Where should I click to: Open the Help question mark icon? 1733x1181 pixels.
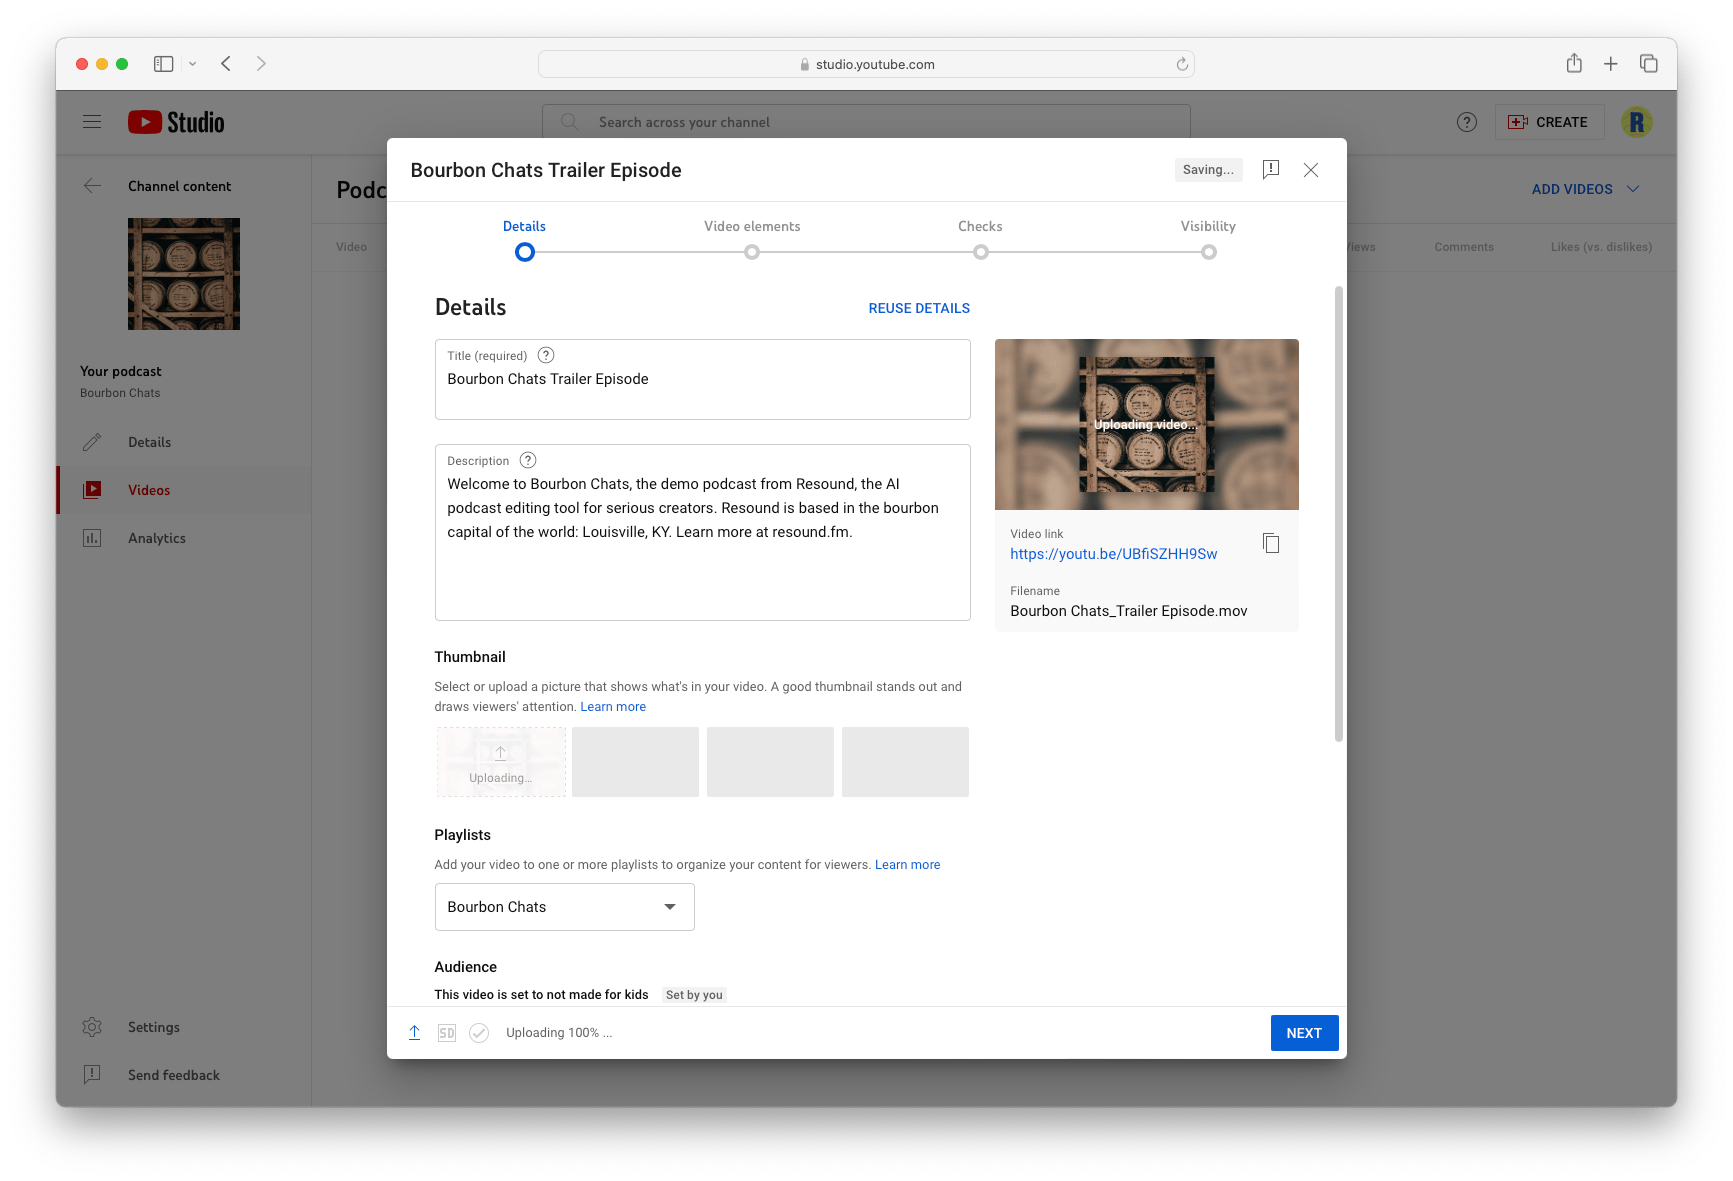[1467, 121]
